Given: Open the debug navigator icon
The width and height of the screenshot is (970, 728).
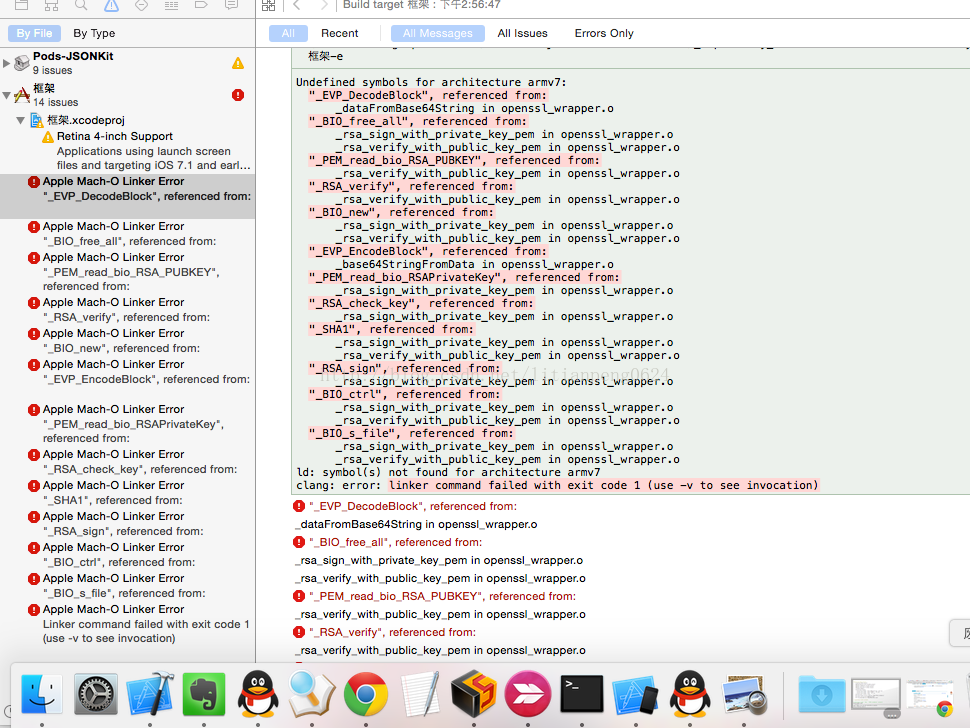Looking at the screenshot, I should [x=171, y=6].
